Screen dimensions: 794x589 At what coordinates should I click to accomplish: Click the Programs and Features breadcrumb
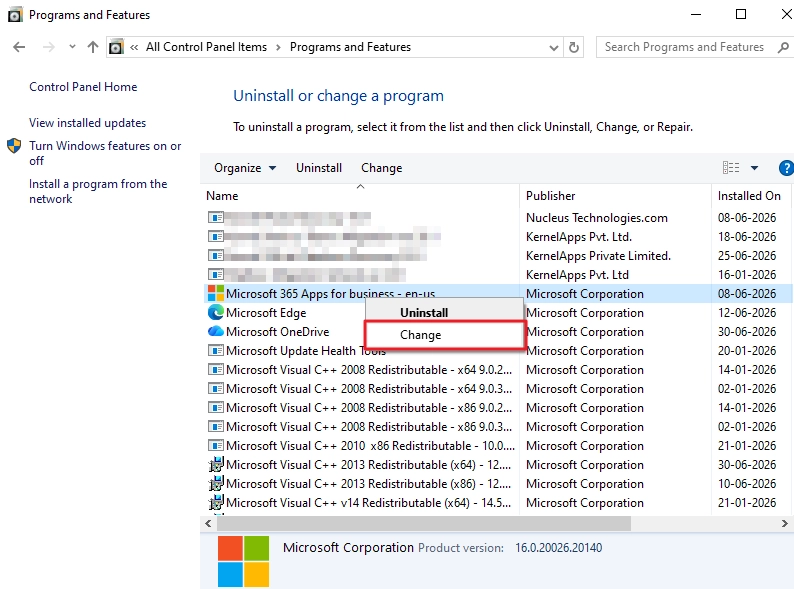[x=350, y=47]
